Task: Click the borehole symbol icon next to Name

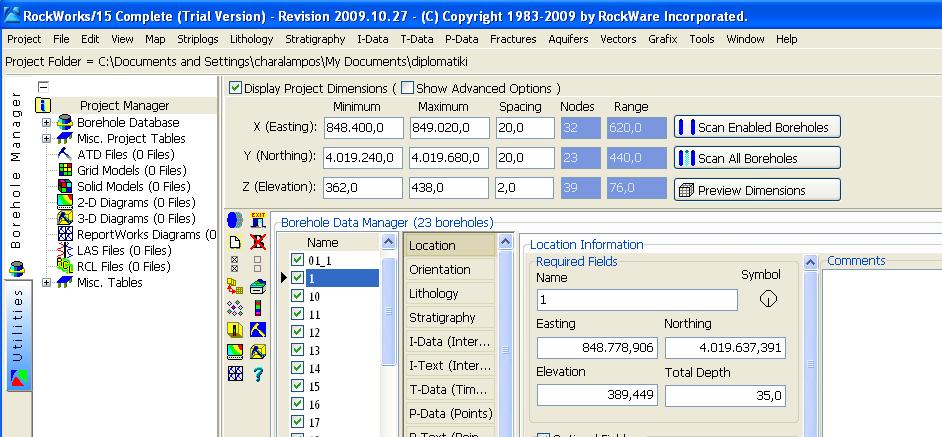Action: pos(768,299)
